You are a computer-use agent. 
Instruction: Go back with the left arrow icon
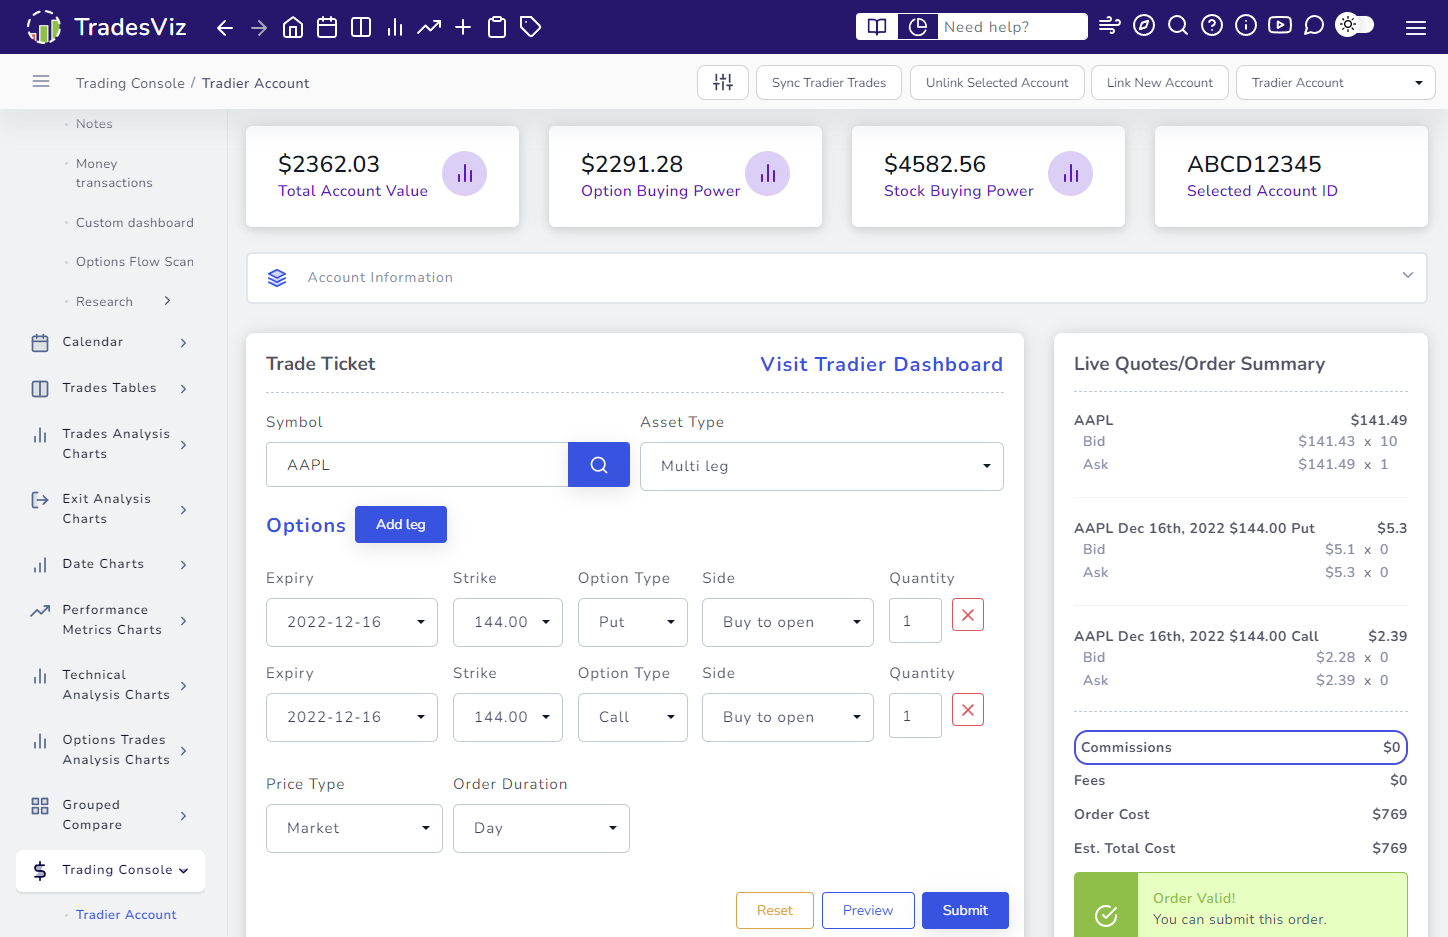(225, 27)
